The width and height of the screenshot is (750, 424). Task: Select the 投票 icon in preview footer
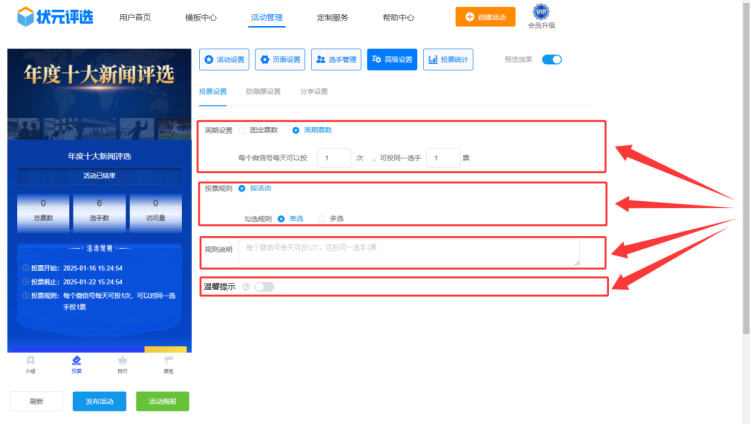[76, 361]
